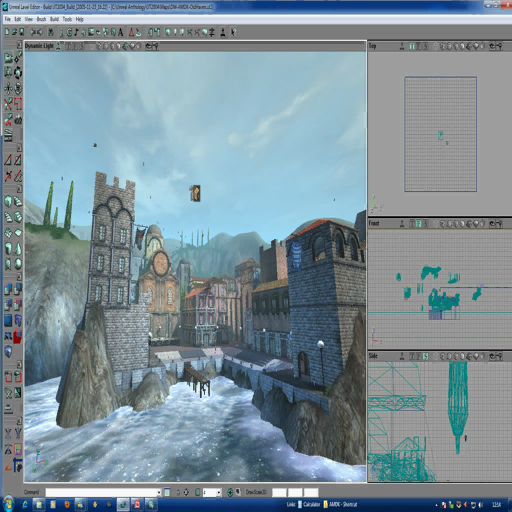Viewport: 512px width, 512px height.
Task: Open the grid size dropdown in bottom bar
Action: point(219,492)
